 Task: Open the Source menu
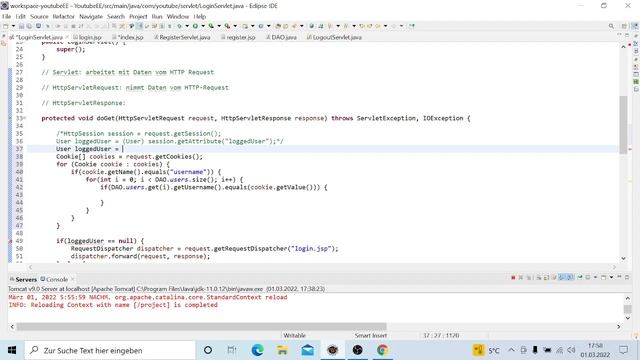pyautogui.click(x=39, y=17)
